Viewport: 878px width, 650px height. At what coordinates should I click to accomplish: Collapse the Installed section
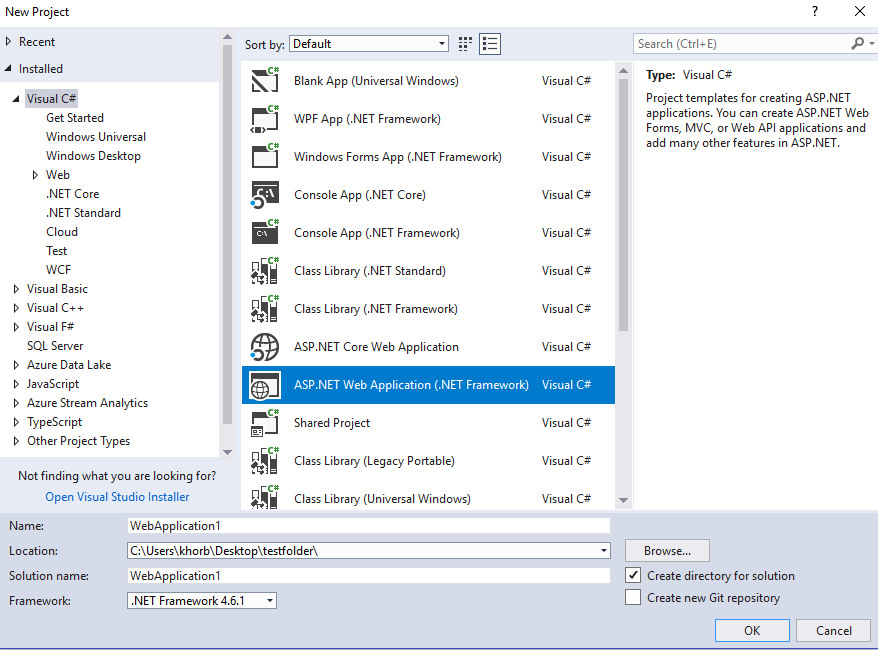coord(8,68)
